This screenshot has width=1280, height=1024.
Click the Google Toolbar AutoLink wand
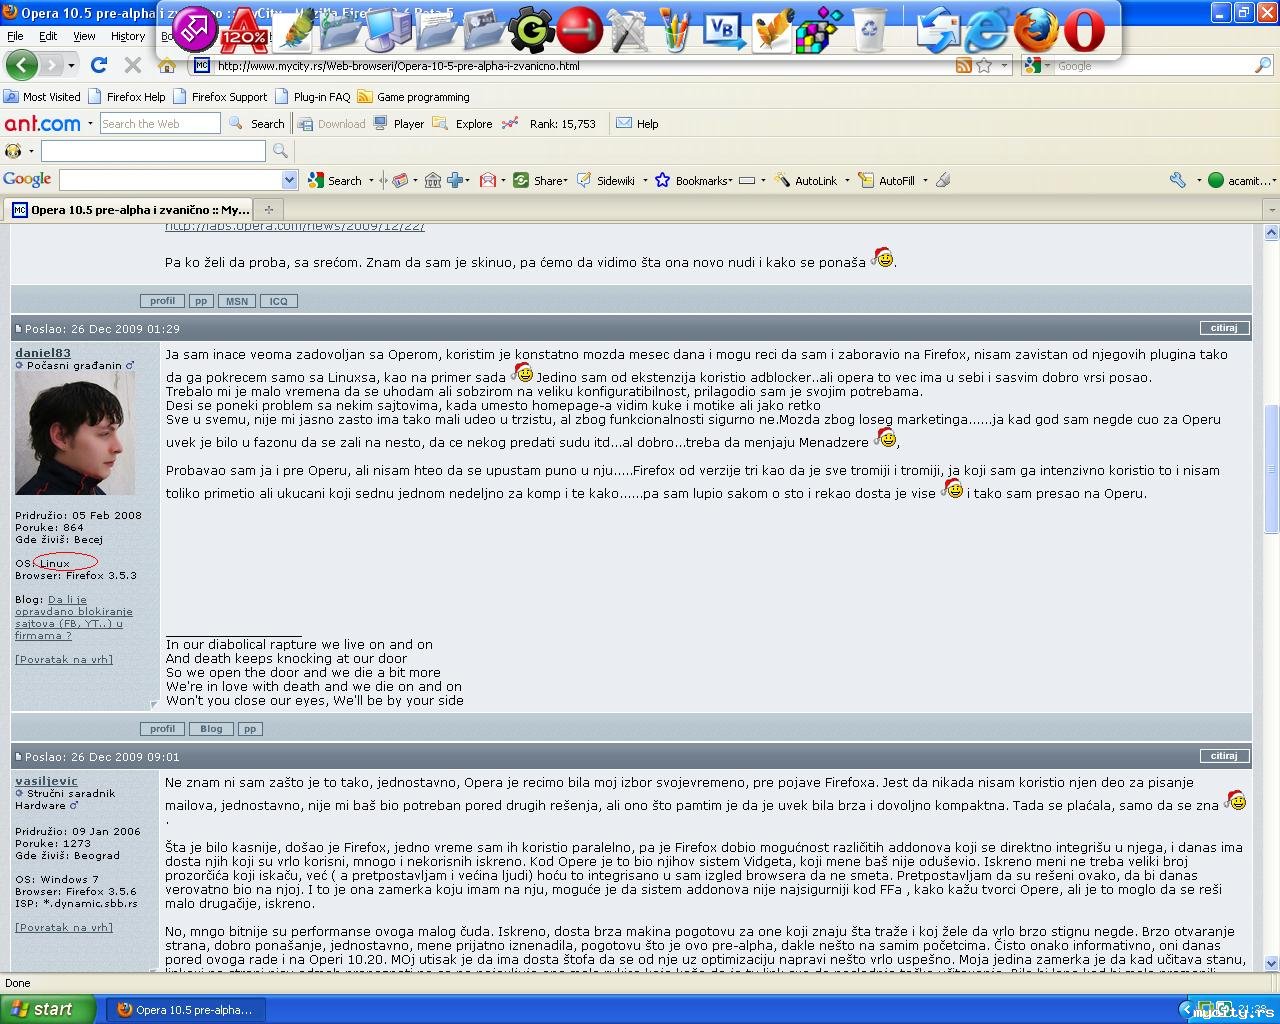[805, 180]
